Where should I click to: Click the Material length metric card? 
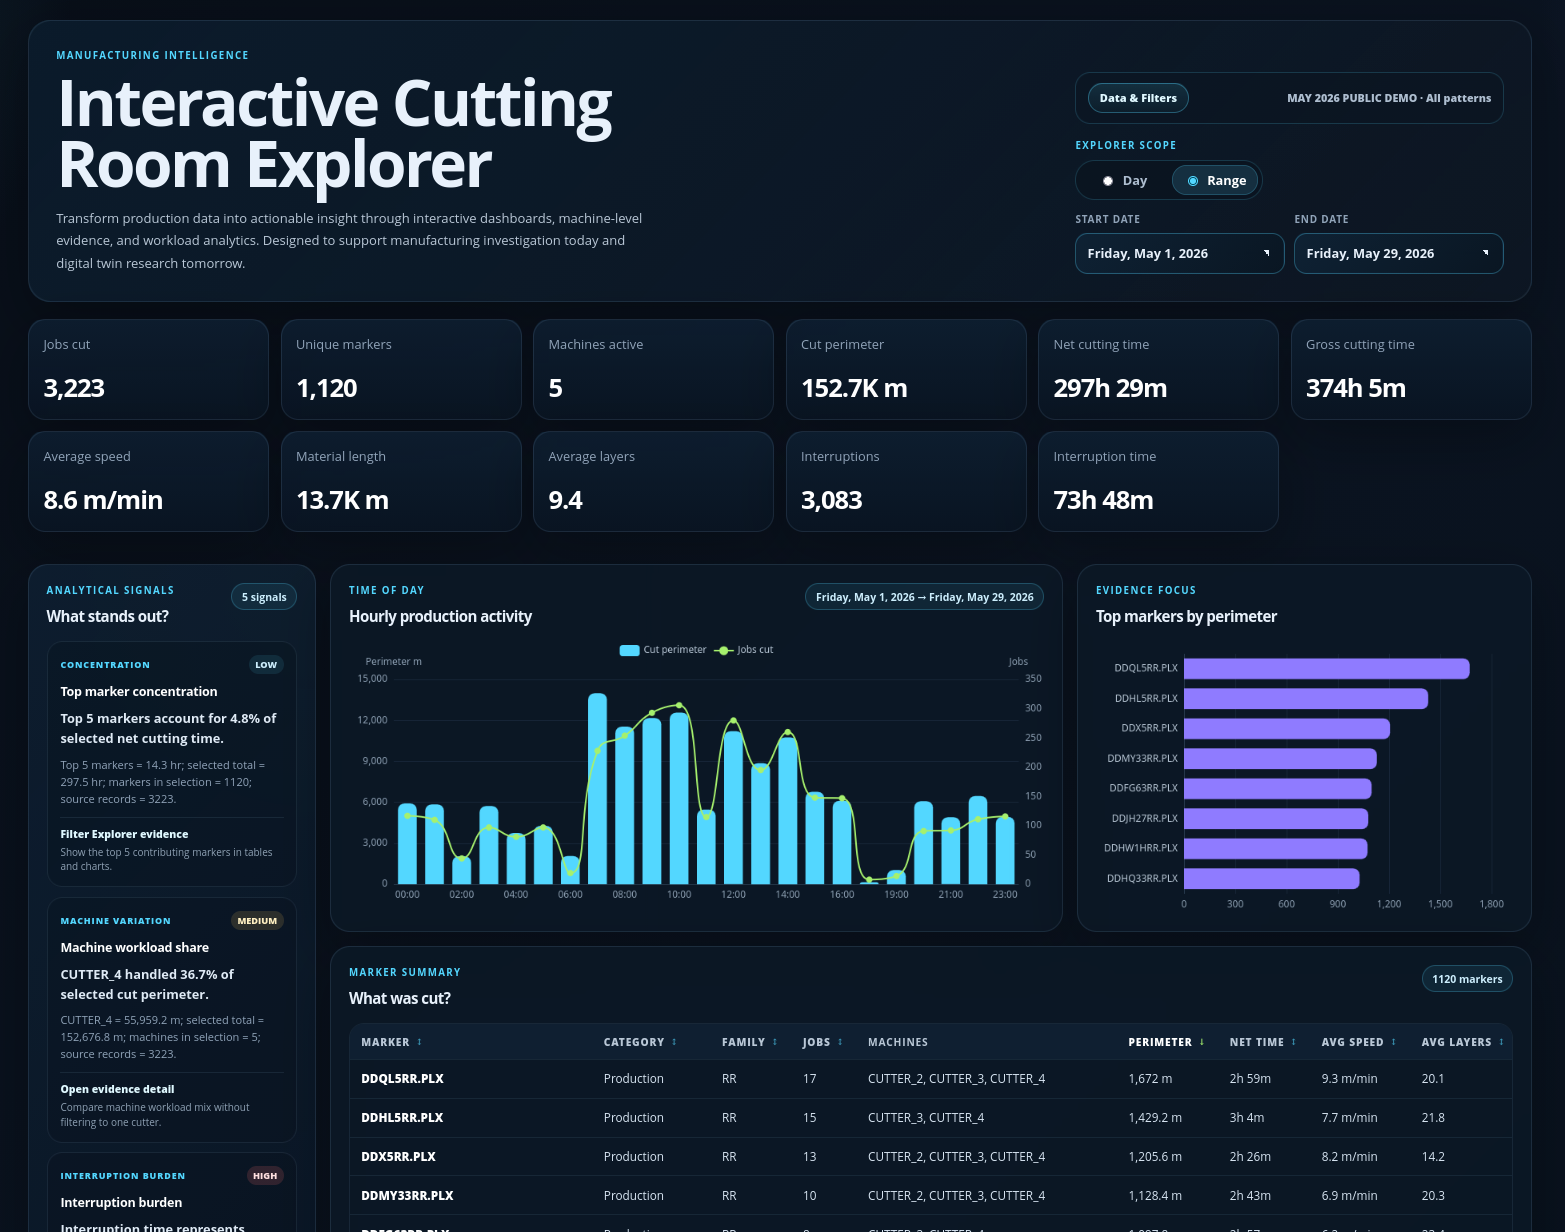tap(401, 481)
